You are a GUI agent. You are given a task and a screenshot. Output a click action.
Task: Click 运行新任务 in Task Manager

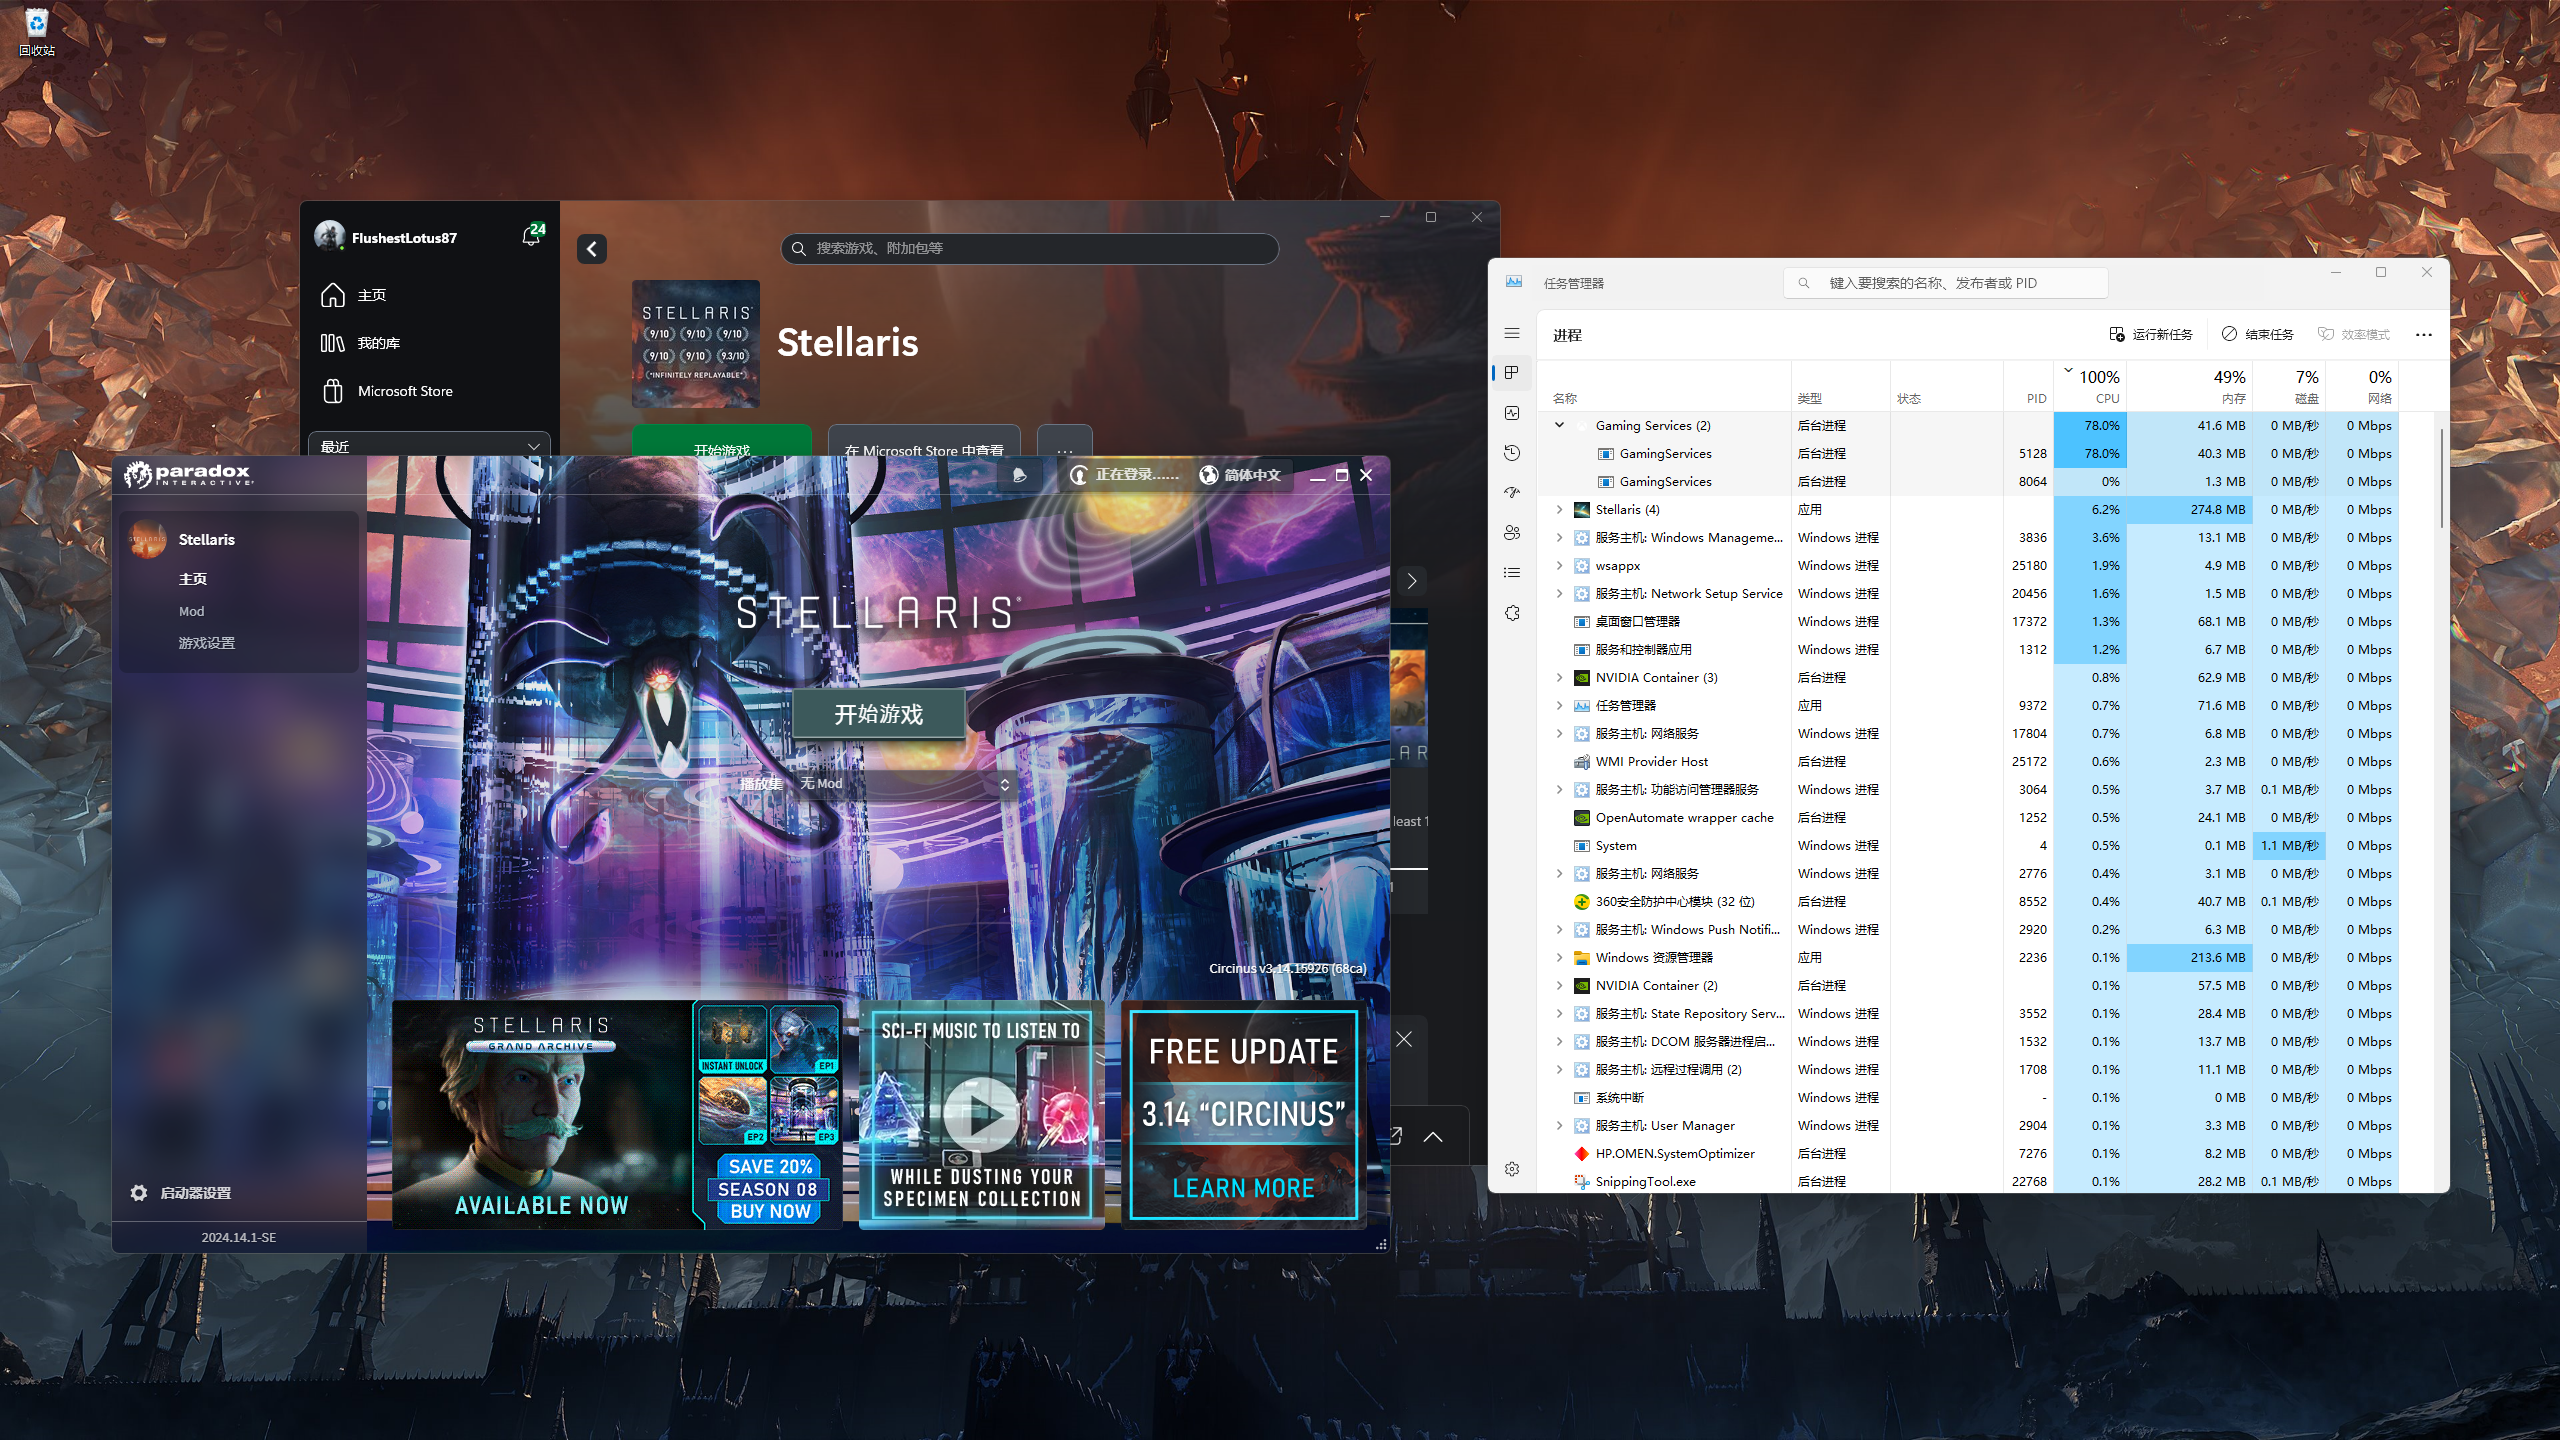coord(2151,334)
